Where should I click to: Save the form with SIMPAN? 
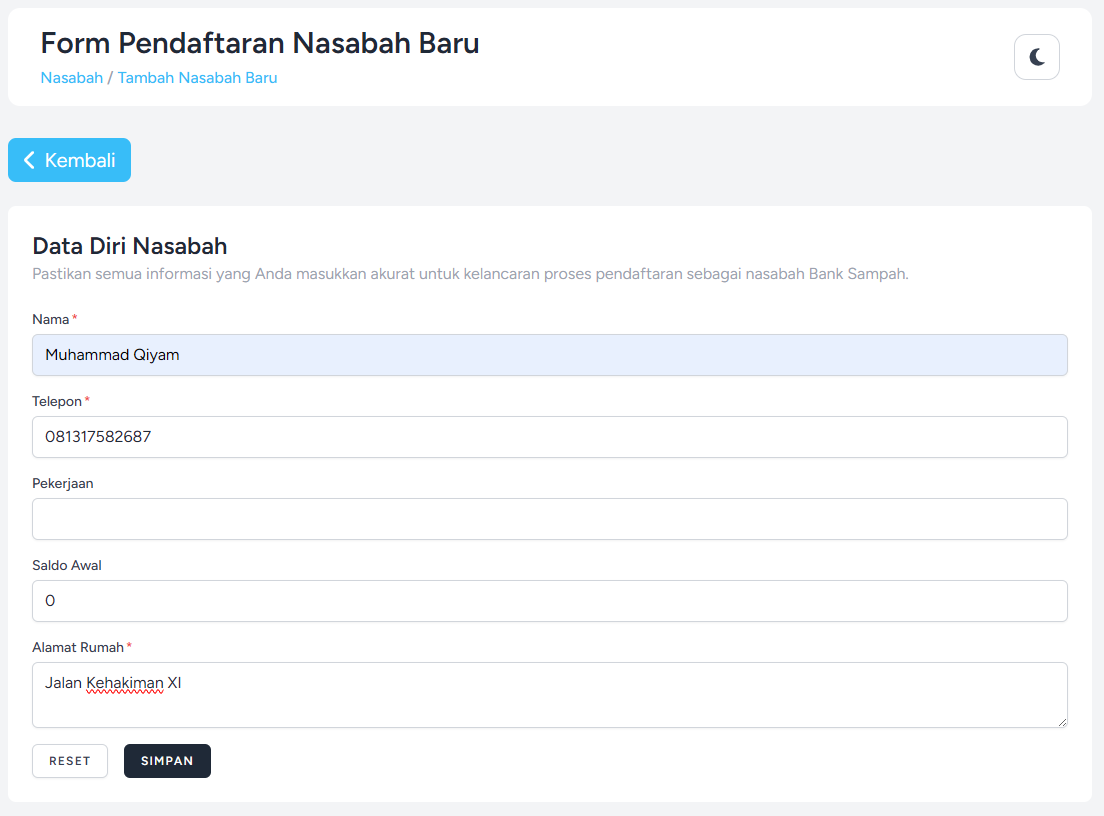point(167,761)
